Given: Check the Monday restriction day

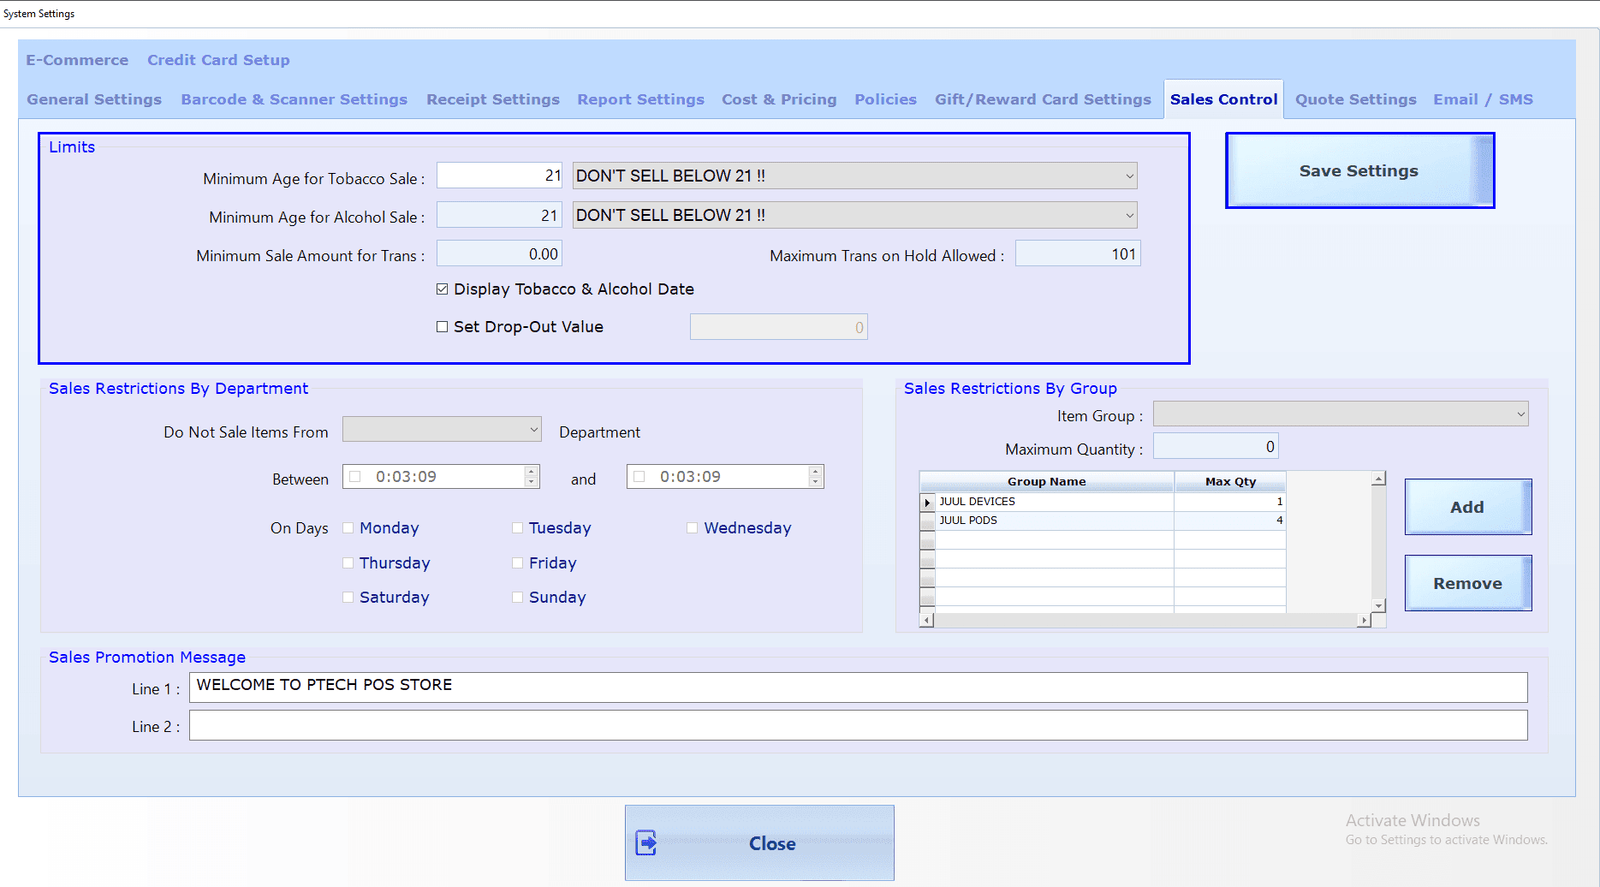Looking at the screenshot, I should (x=348, y=528).
